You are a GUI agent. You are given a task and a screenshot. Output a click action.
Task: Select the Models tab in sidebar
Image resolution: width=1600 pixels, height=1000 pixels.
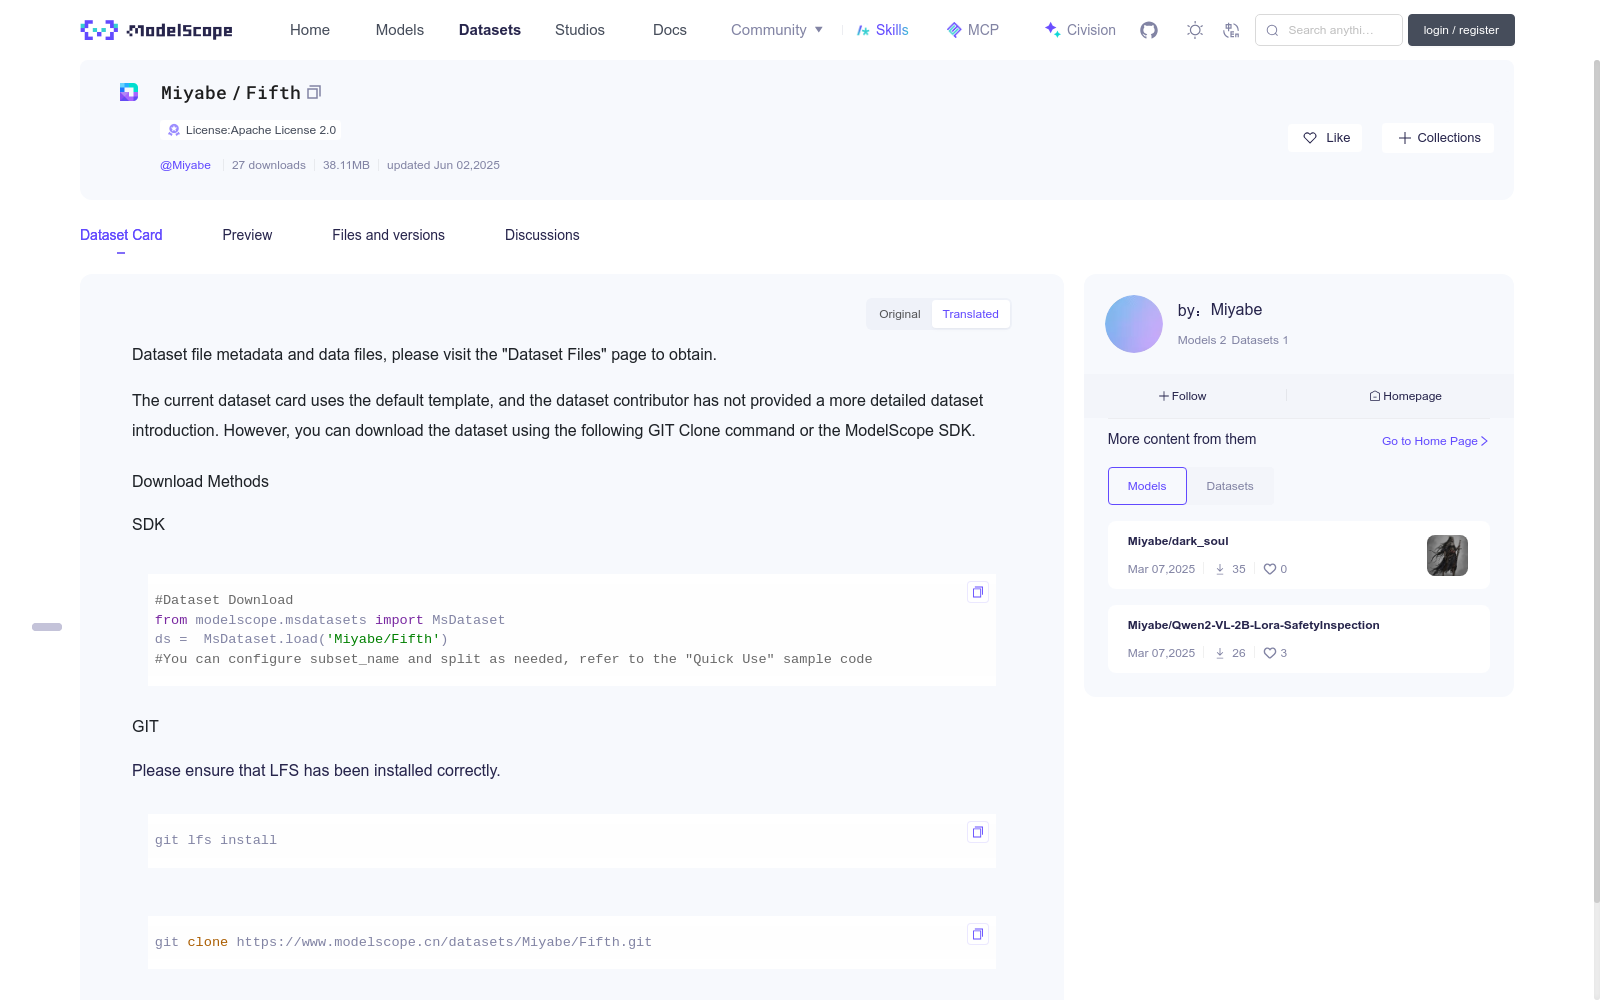[1147, 486]
